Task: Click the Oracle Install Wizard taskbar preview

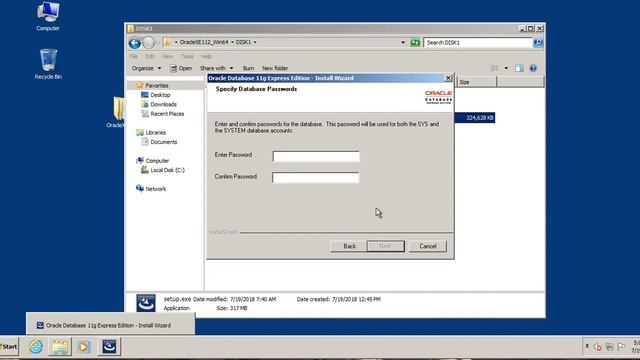Action: coord(110,325)
